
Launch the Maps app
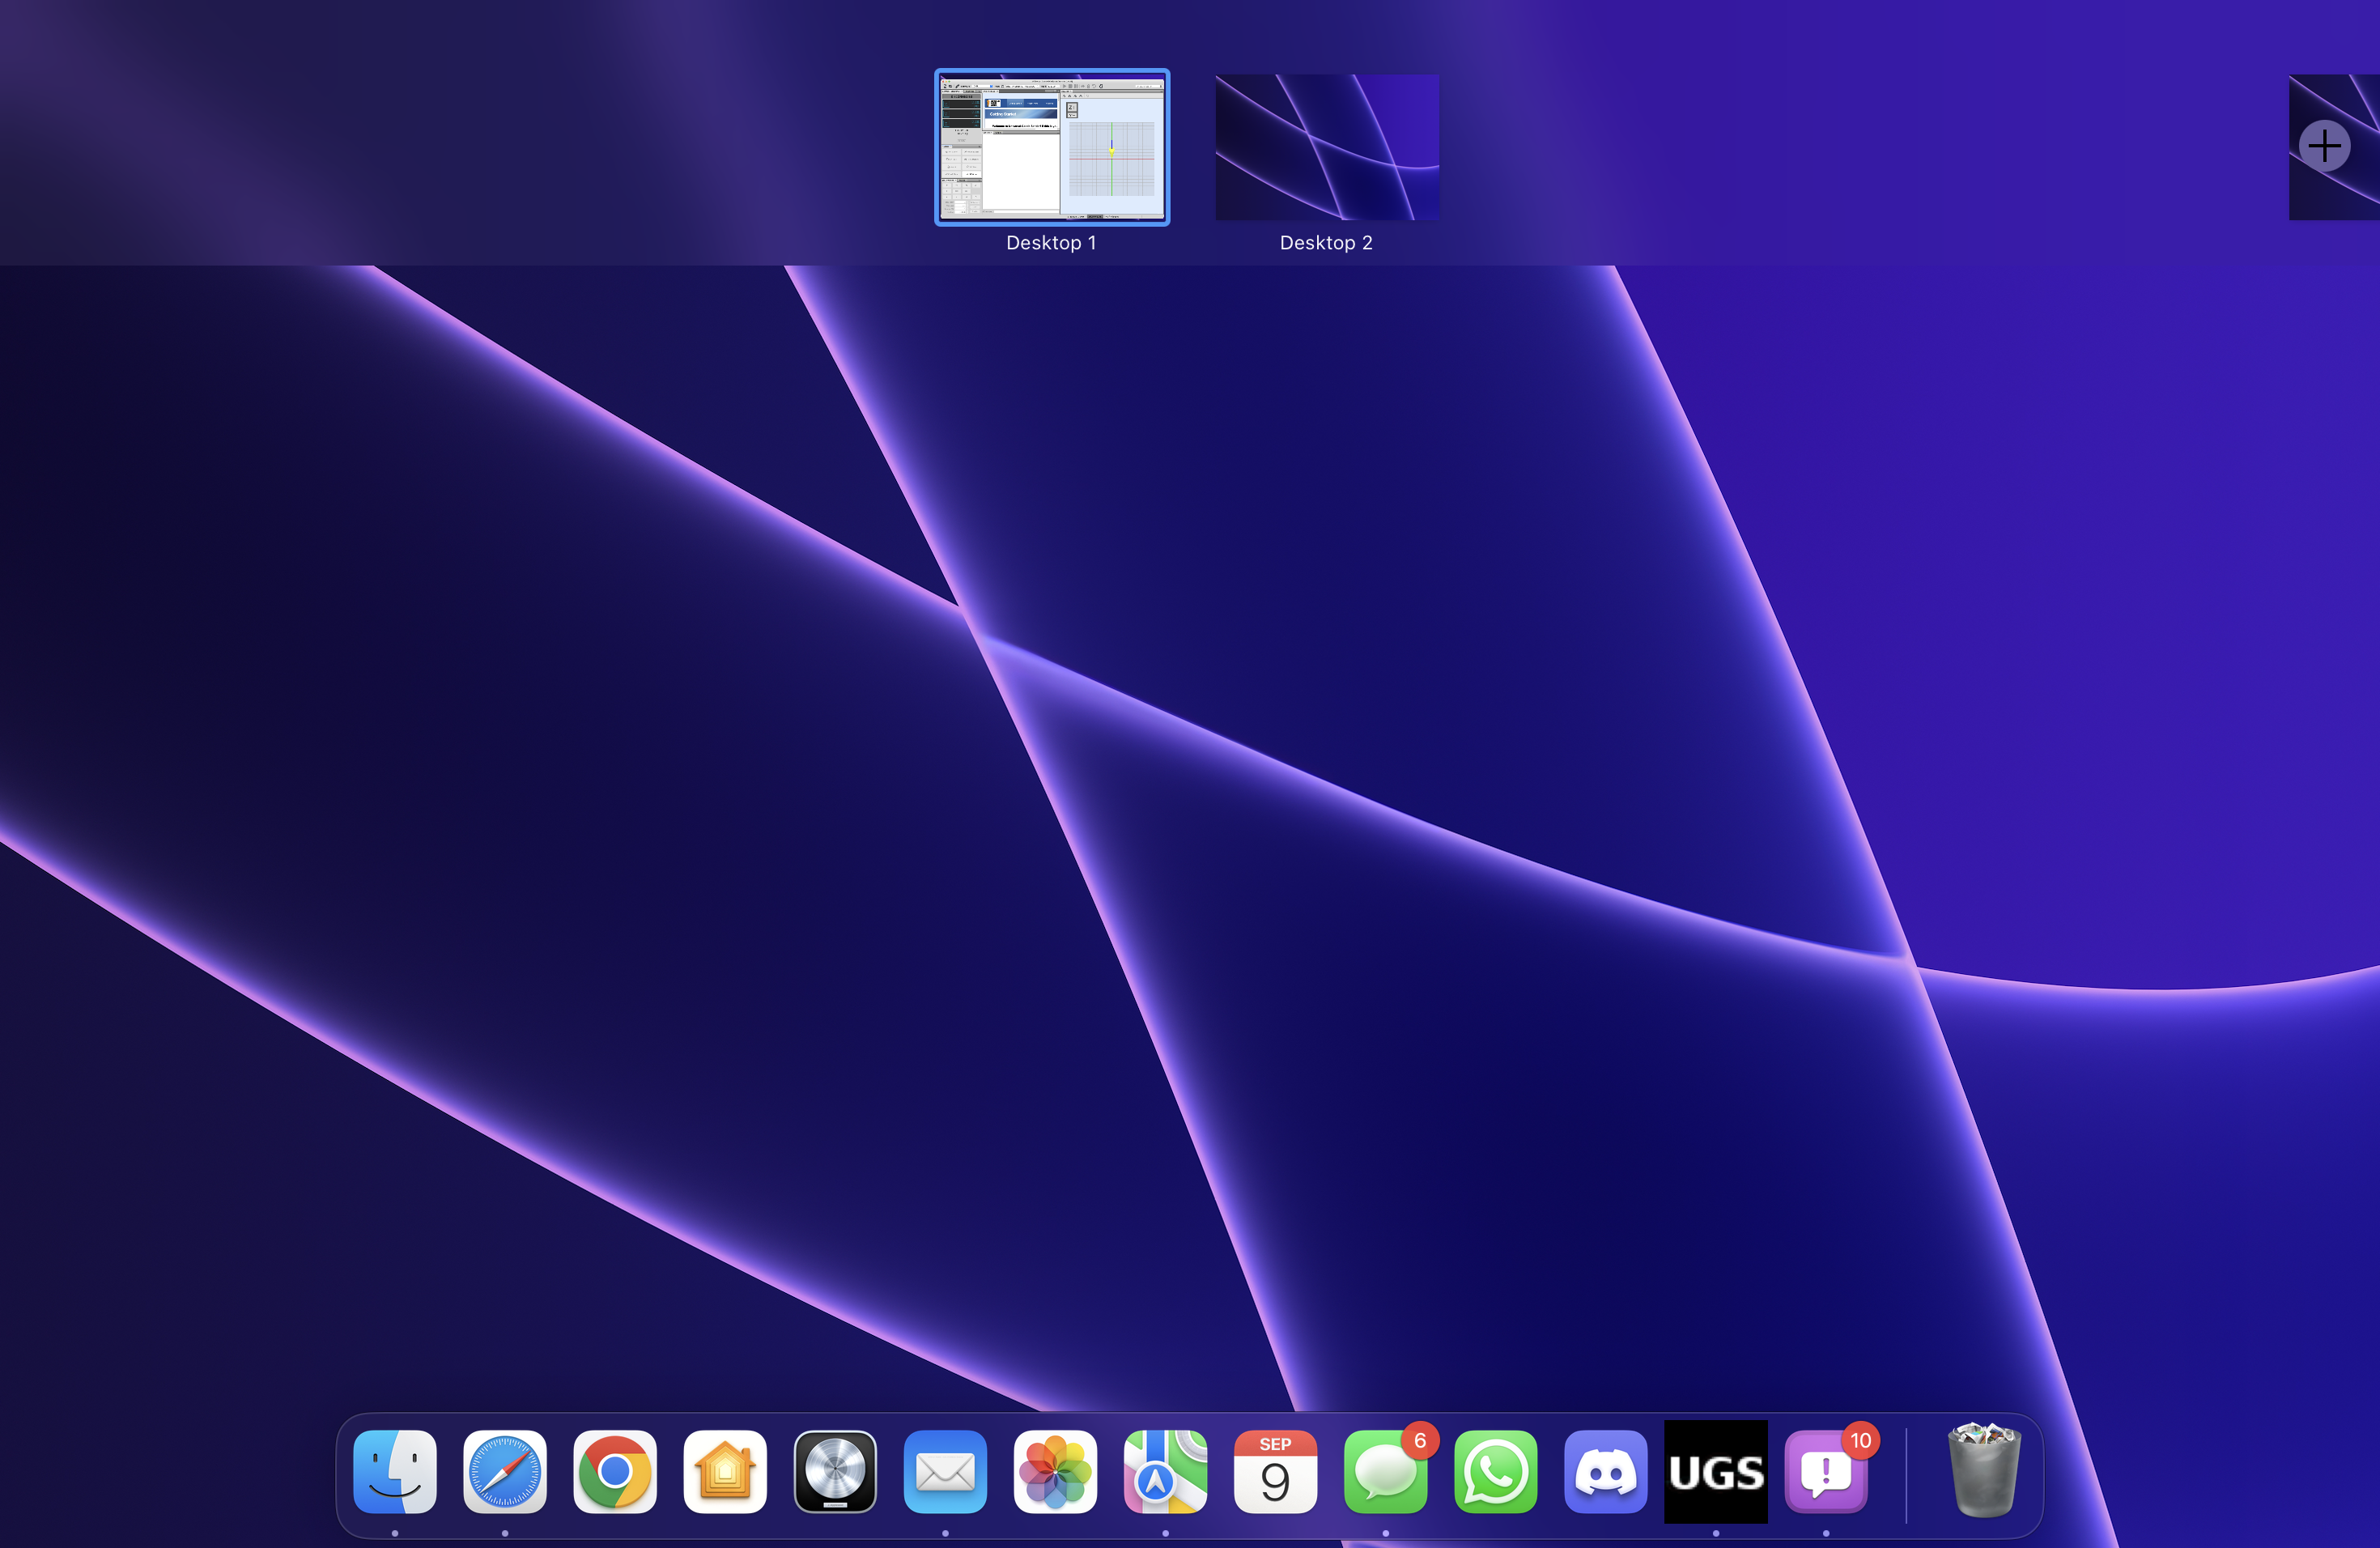tap(1165, 1472)
